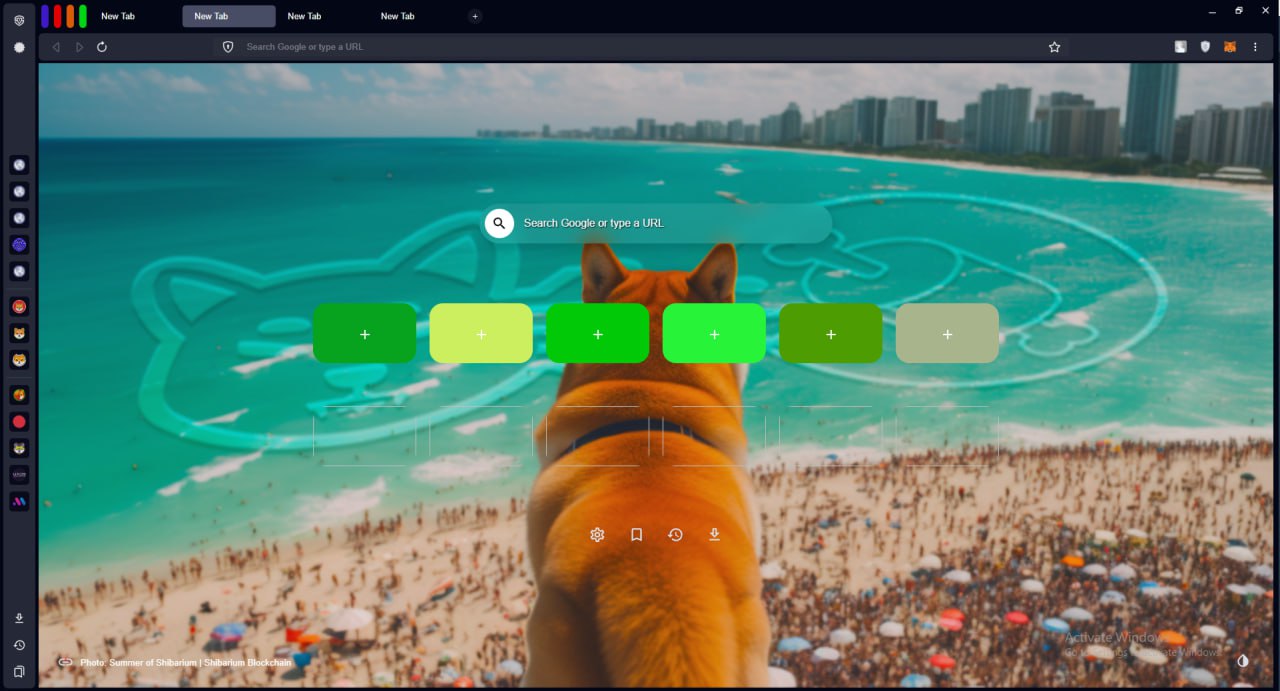Click the MetaMask fox extension icon
1280x691 pixels.
point(1230,47)
